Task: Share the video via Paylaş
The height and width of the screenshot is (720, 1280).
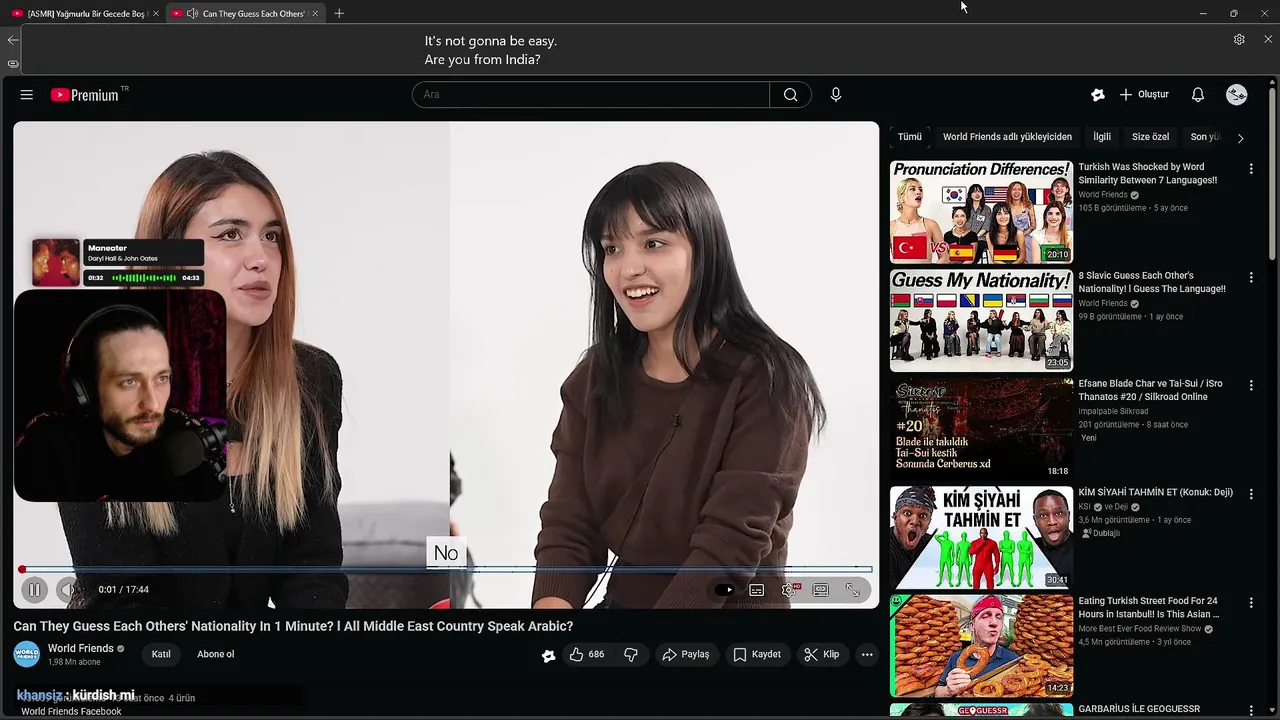Action: click(686, 655)
